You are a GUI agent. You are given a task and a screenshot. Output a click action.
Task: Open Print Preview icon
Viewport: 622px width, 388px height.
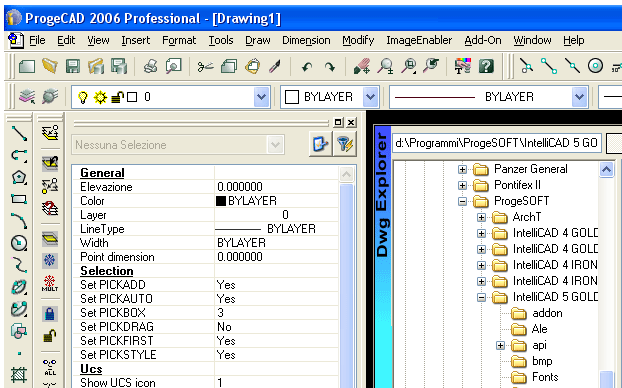[173, 66]
